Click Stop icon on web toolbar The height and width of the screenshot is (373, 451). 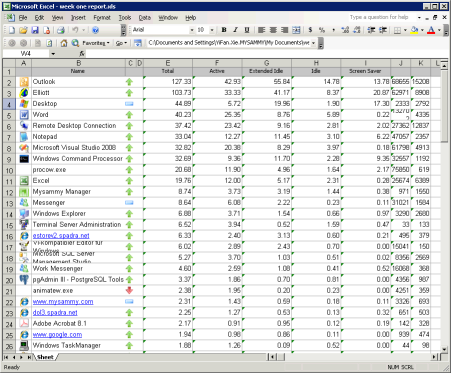pyautogui.click(x=38, y=43)
